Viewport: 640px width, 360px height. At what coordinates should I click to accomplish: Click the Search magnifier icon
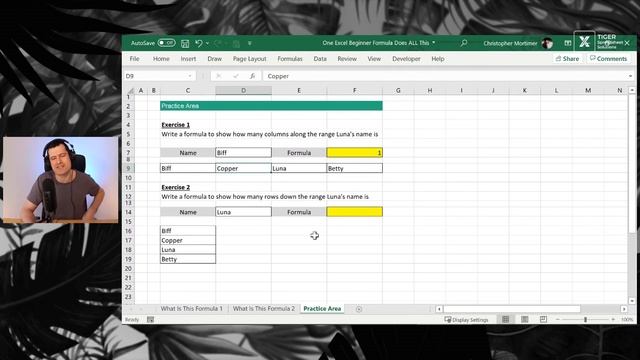(464, 43)
